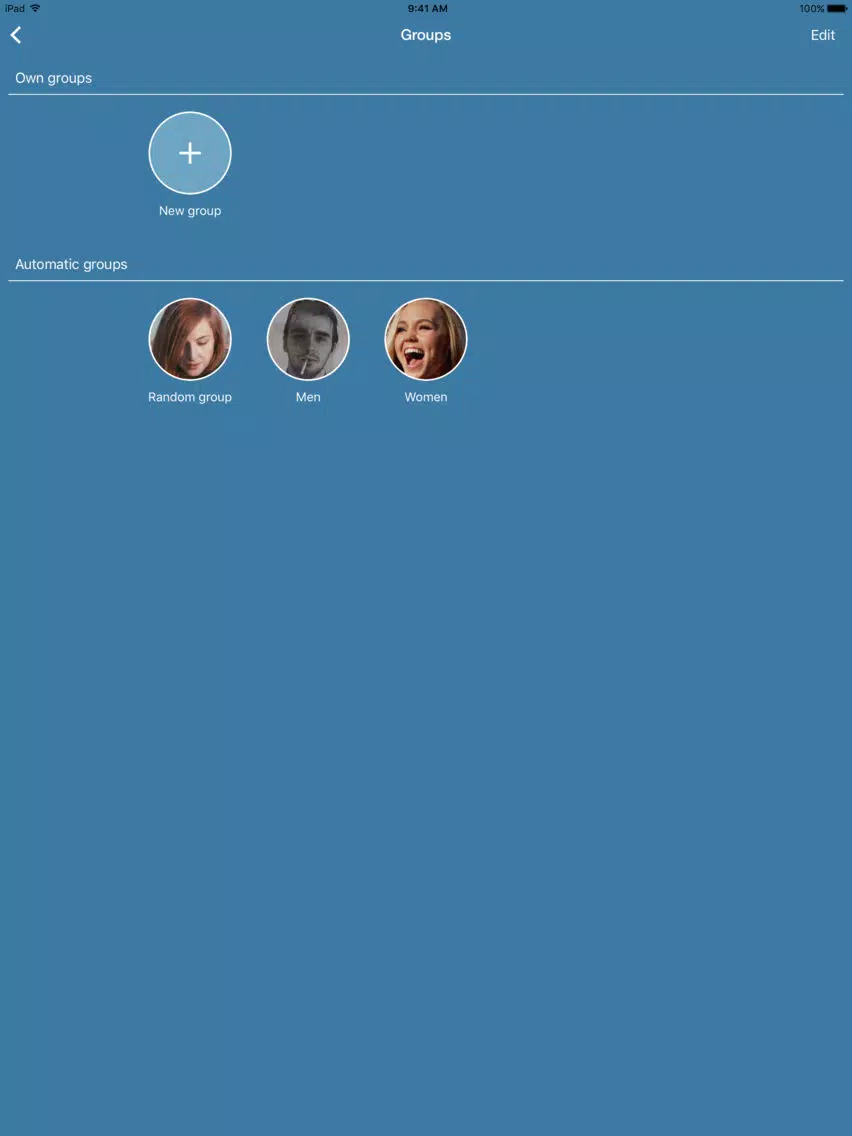Image resolution: width=852 pixels, height=1136 pixels.
Task: Click the 'Automatic groups' section header
Action: (x=71, y=264)
